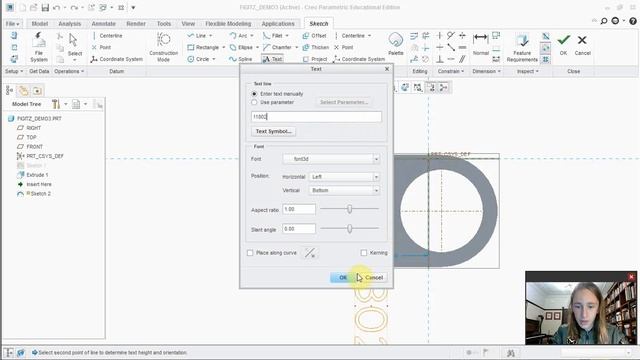The image size is (640, 360).
Task: Click OK in Text dialog
Action: (342, 278)
